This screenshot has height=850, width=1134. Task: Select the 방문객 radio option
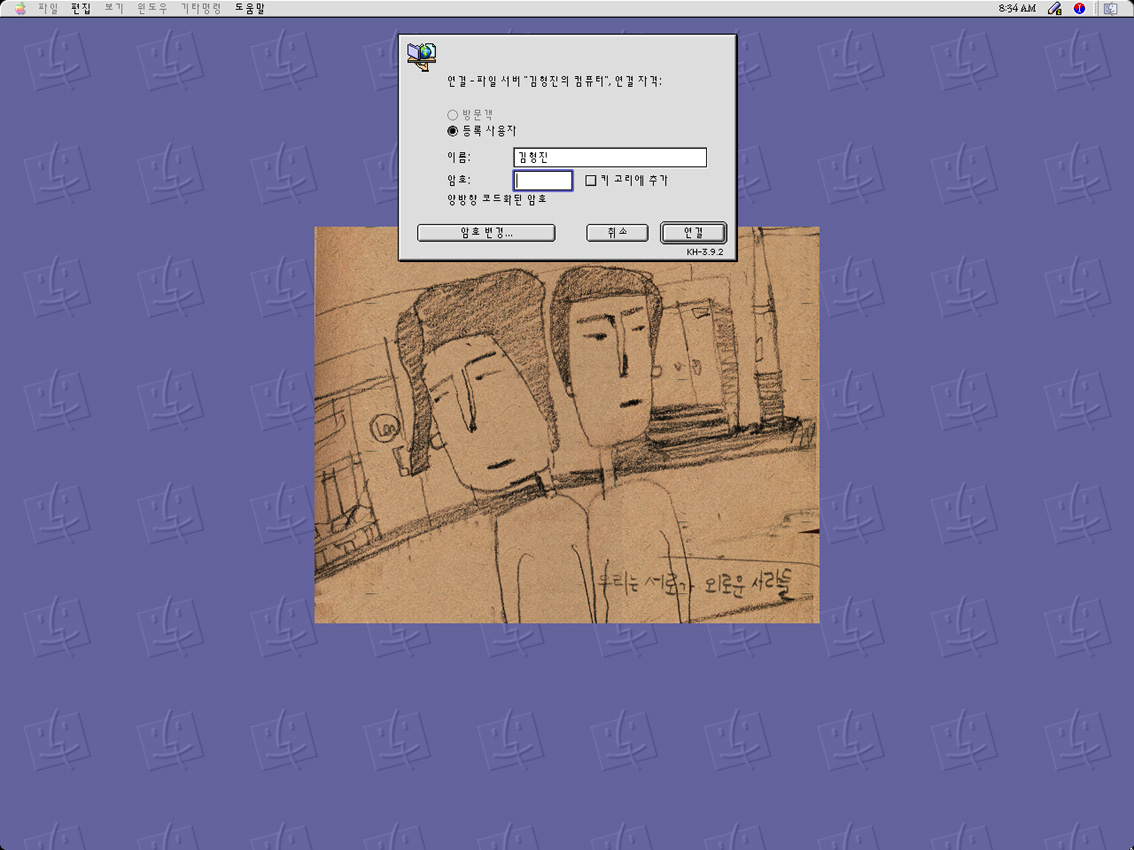pyautogui.click(x=453, y=115)
